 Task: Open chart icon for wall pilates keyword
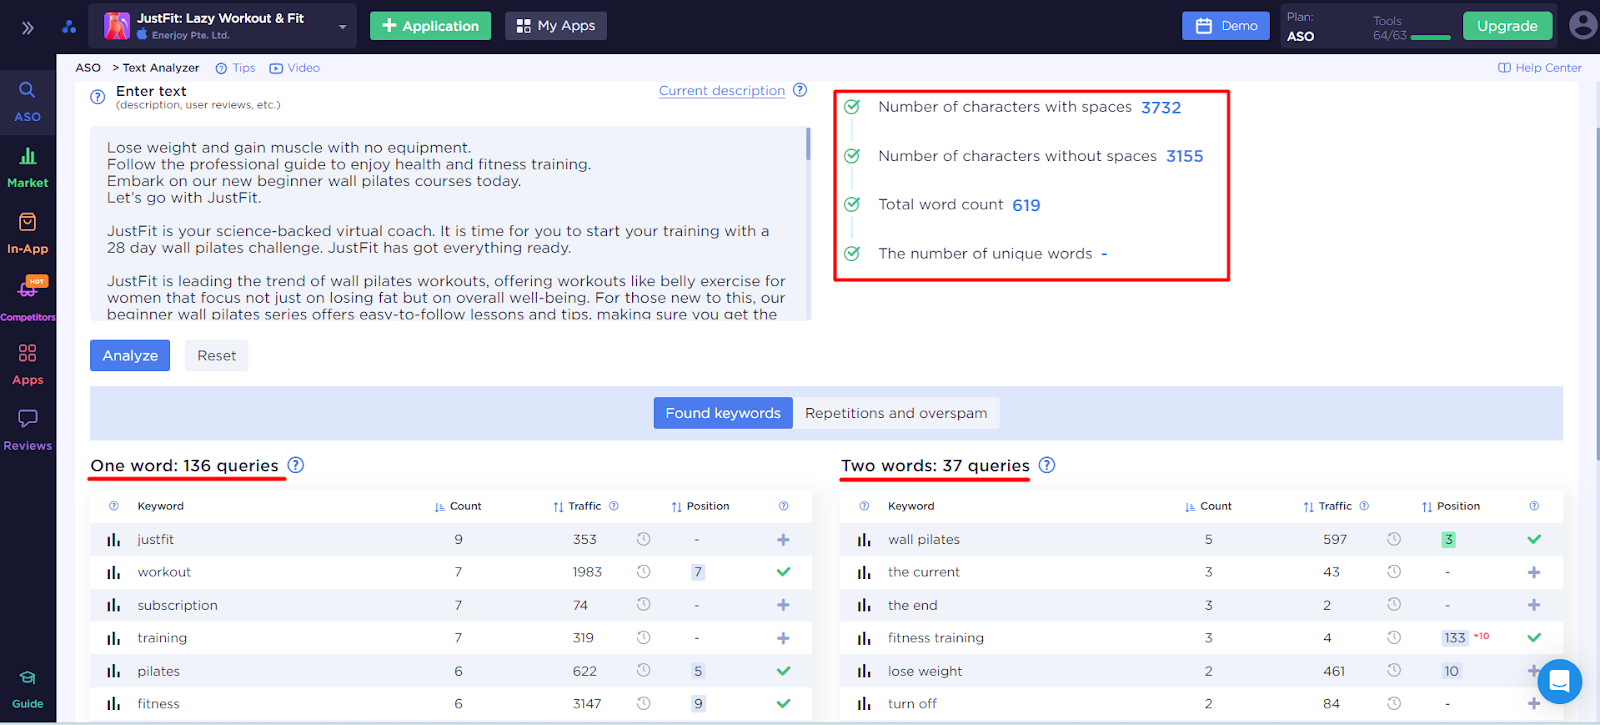click(864, 540)
